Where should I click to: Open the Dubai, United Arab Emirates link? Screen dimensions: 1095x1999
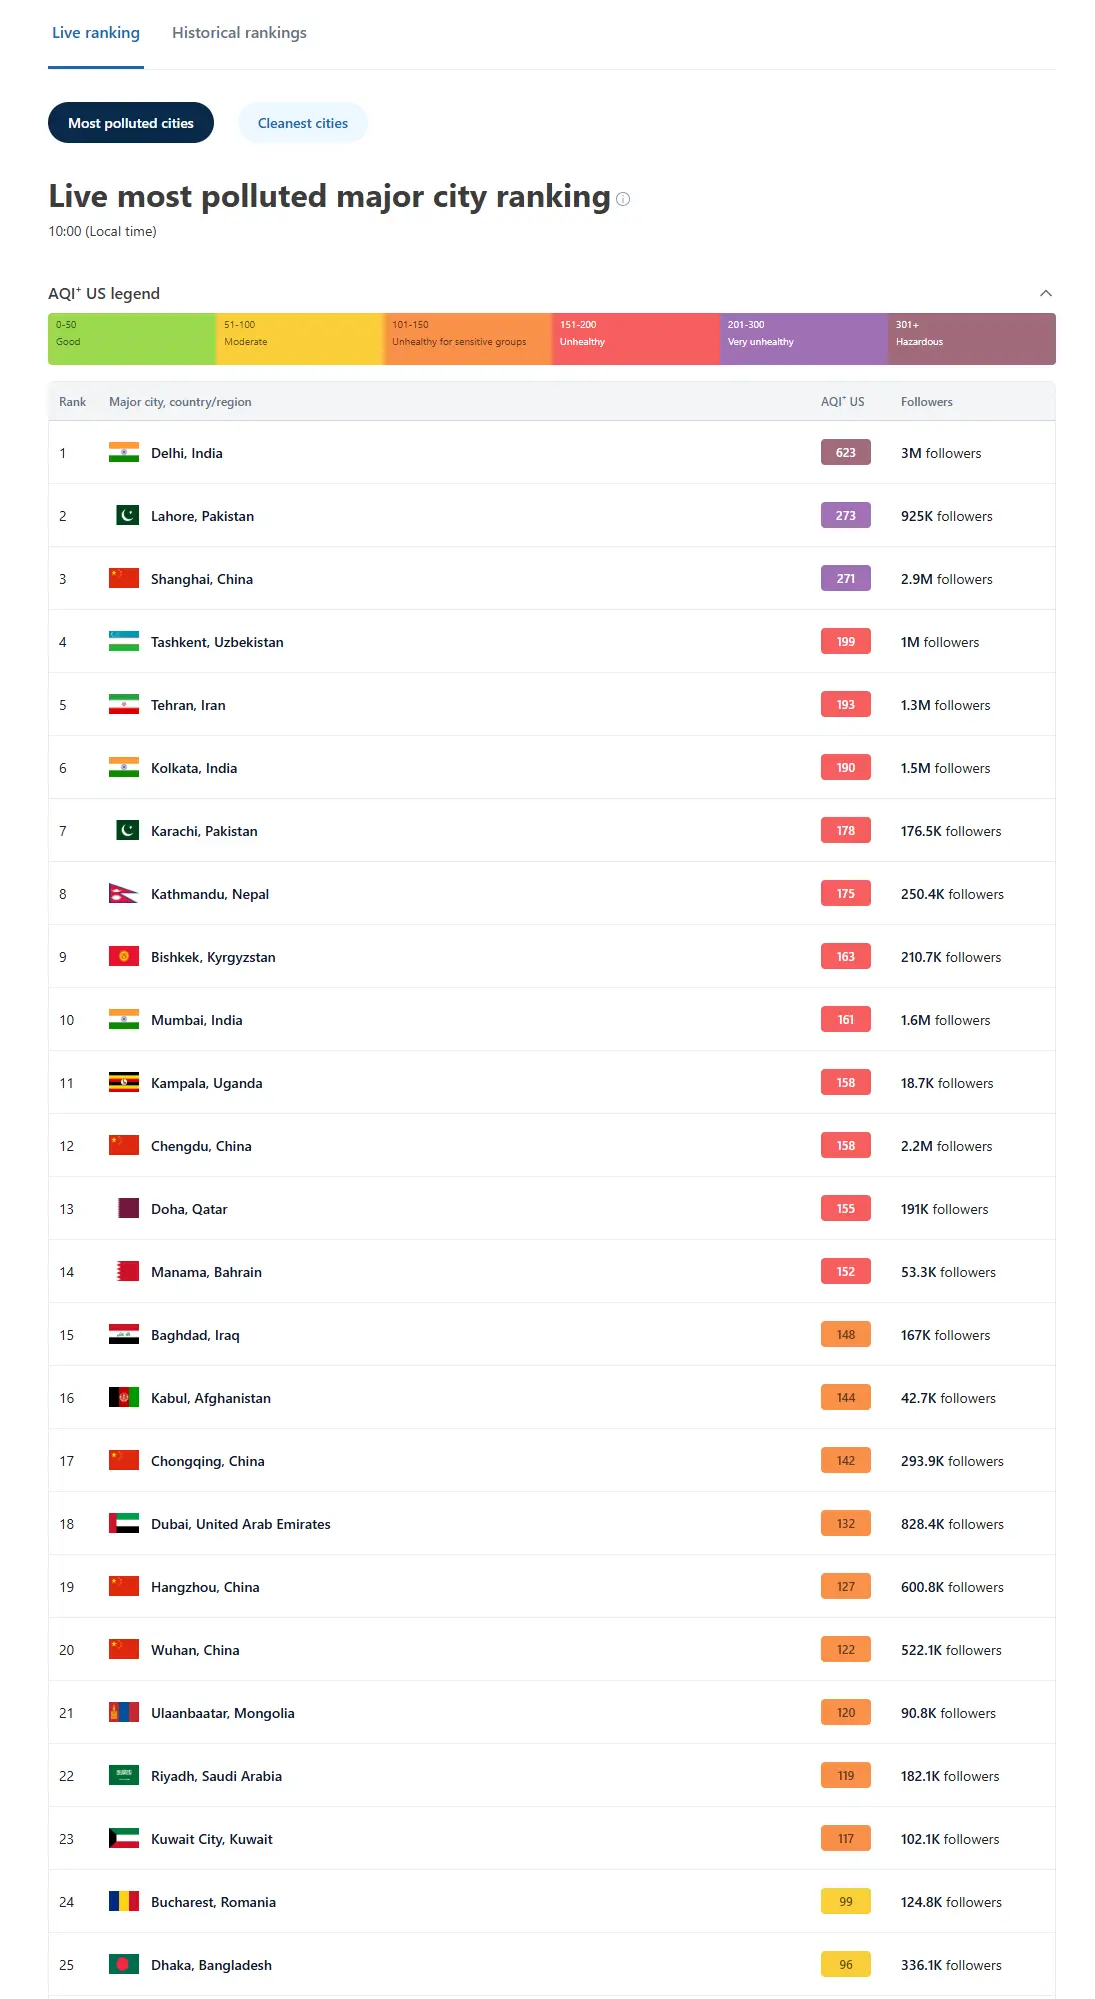(241, 1524)
